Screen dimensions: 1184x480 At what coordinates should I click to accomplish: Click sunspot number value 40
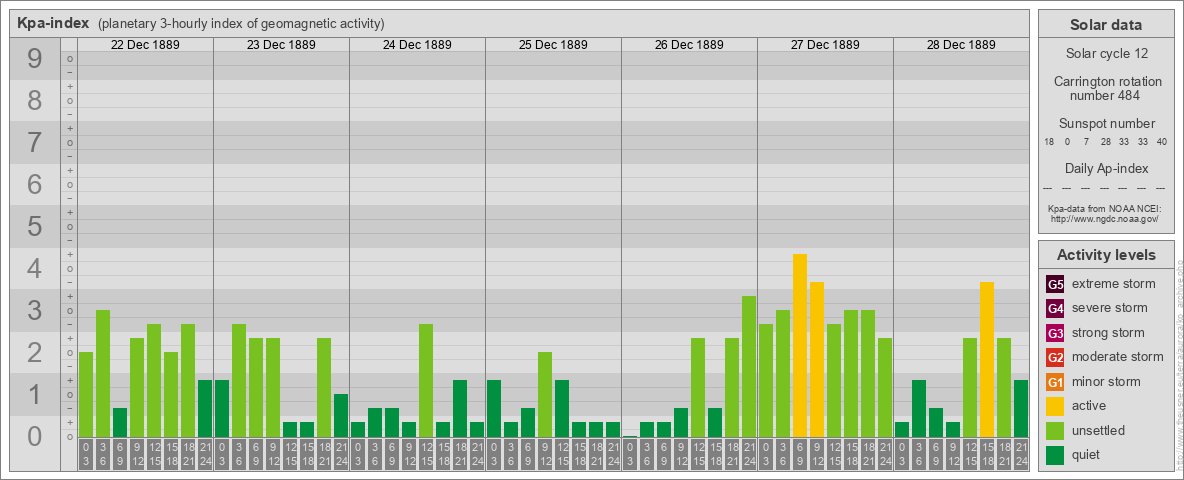tap(1162, 142)
